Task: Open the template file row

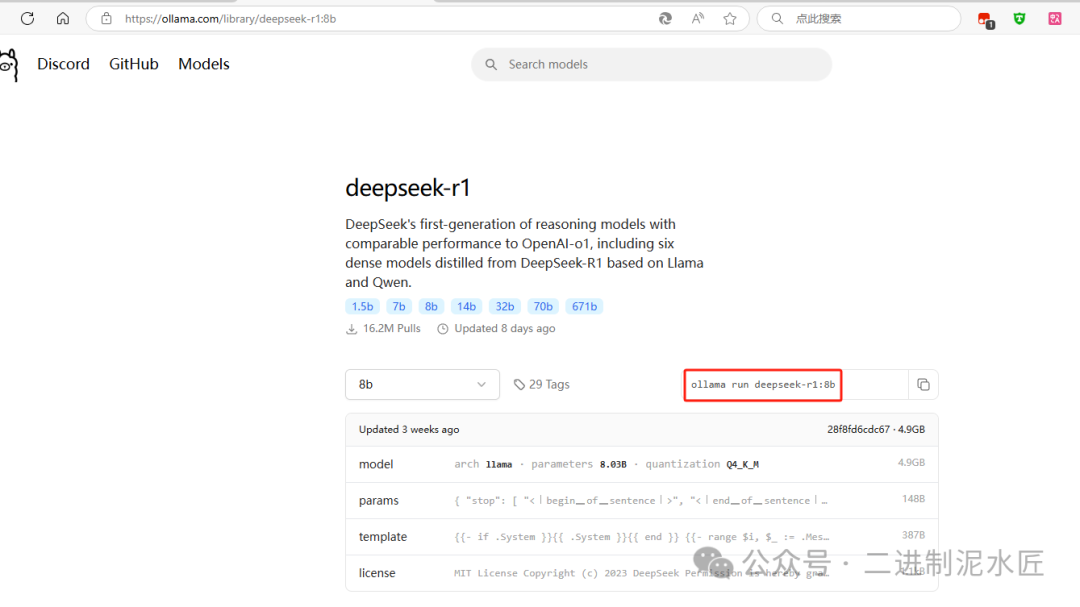Action: click(x=641, y=537)
